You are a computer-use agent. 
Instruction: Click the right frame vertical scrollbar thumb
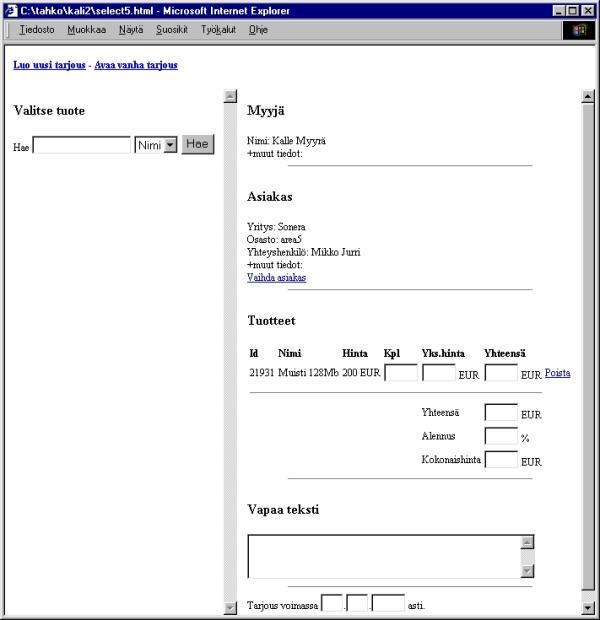[x=588, y=347]
